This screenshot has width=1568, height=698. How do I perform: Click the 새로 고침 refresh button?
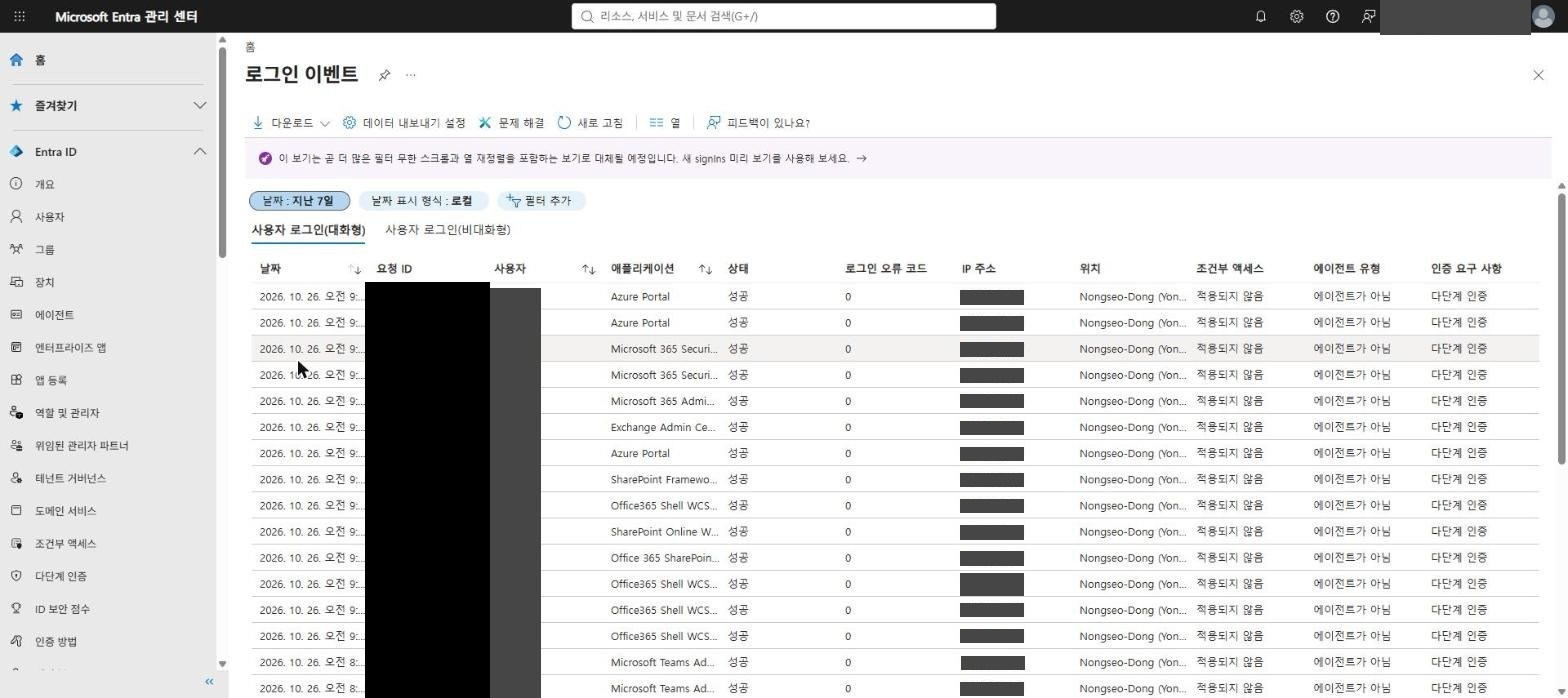pyautogui.click(x=590, y=123)
